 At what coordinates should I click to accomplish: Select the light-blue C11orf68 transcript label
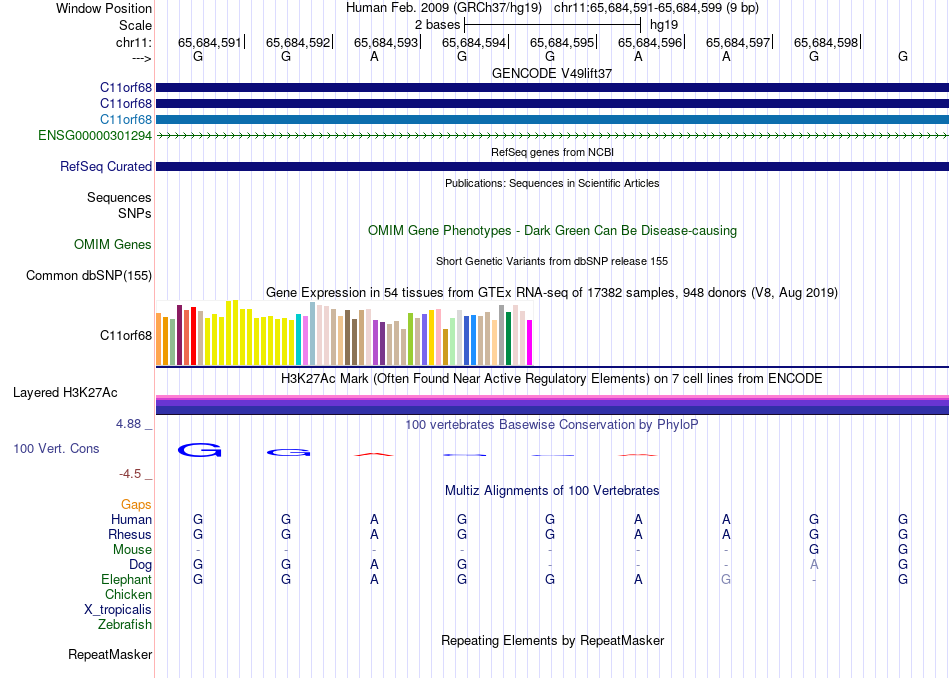point(125,119)
